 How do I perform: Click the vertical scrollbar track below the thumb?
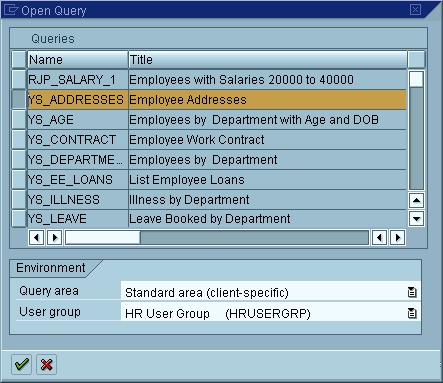coord(416,138)
